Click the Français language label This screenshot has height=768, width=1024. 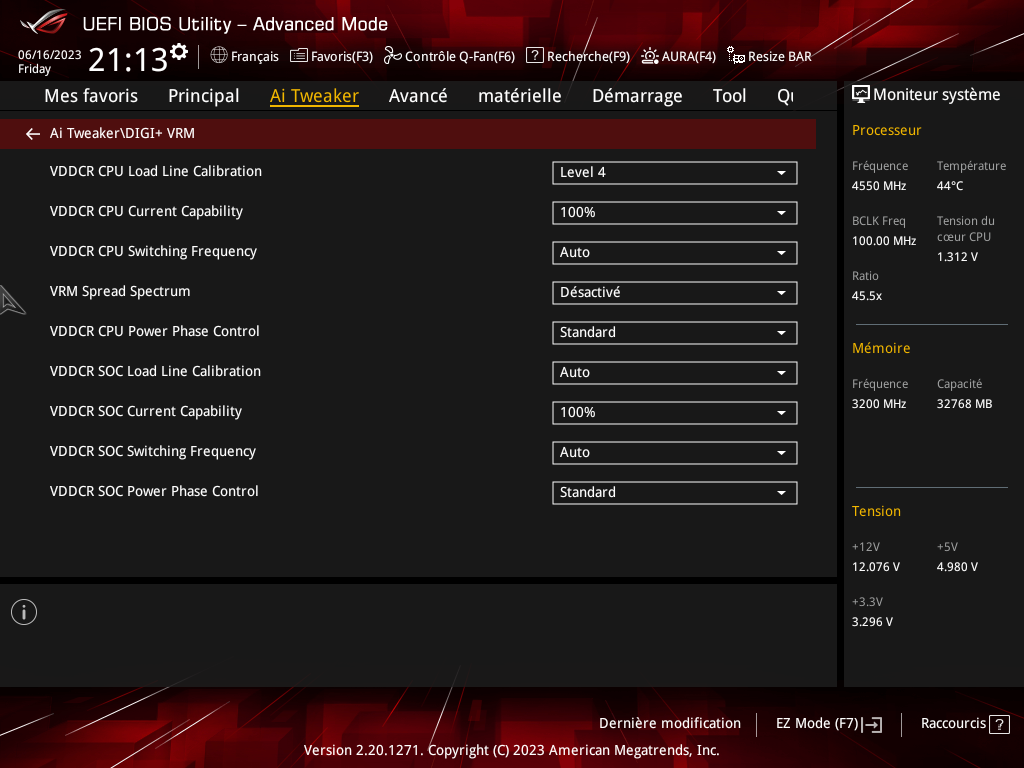pos(255,57)
